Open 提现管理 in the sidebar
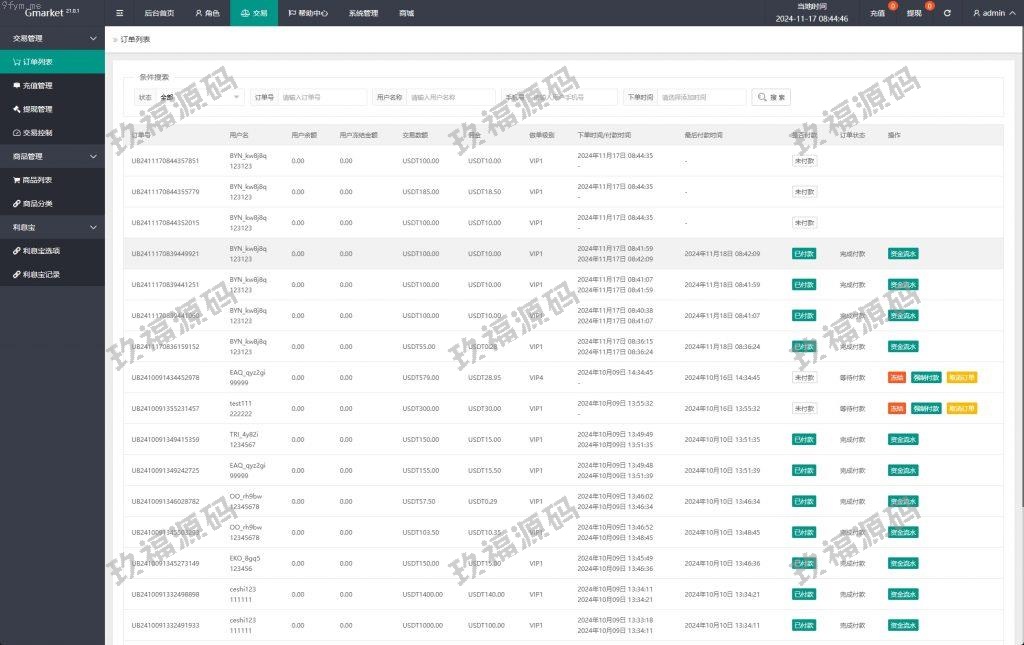 point(37,109)
